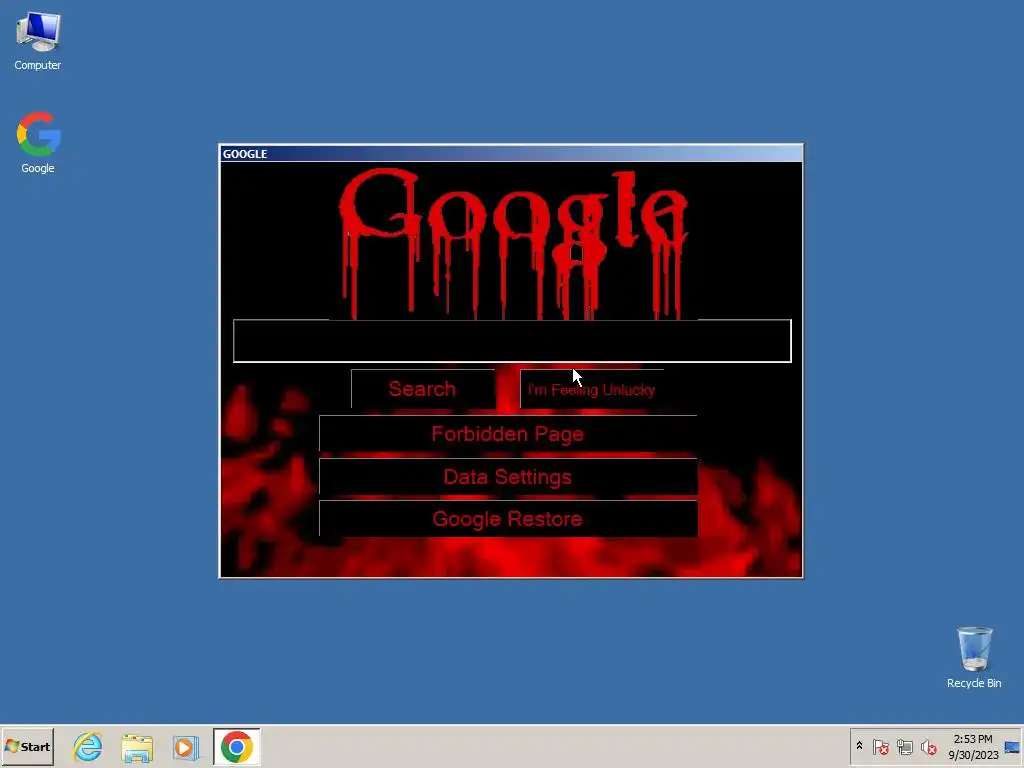Open the Start menu
The width and height of the screenshot is (1024, 768).
pyautogui.click(x=27, y=746)
